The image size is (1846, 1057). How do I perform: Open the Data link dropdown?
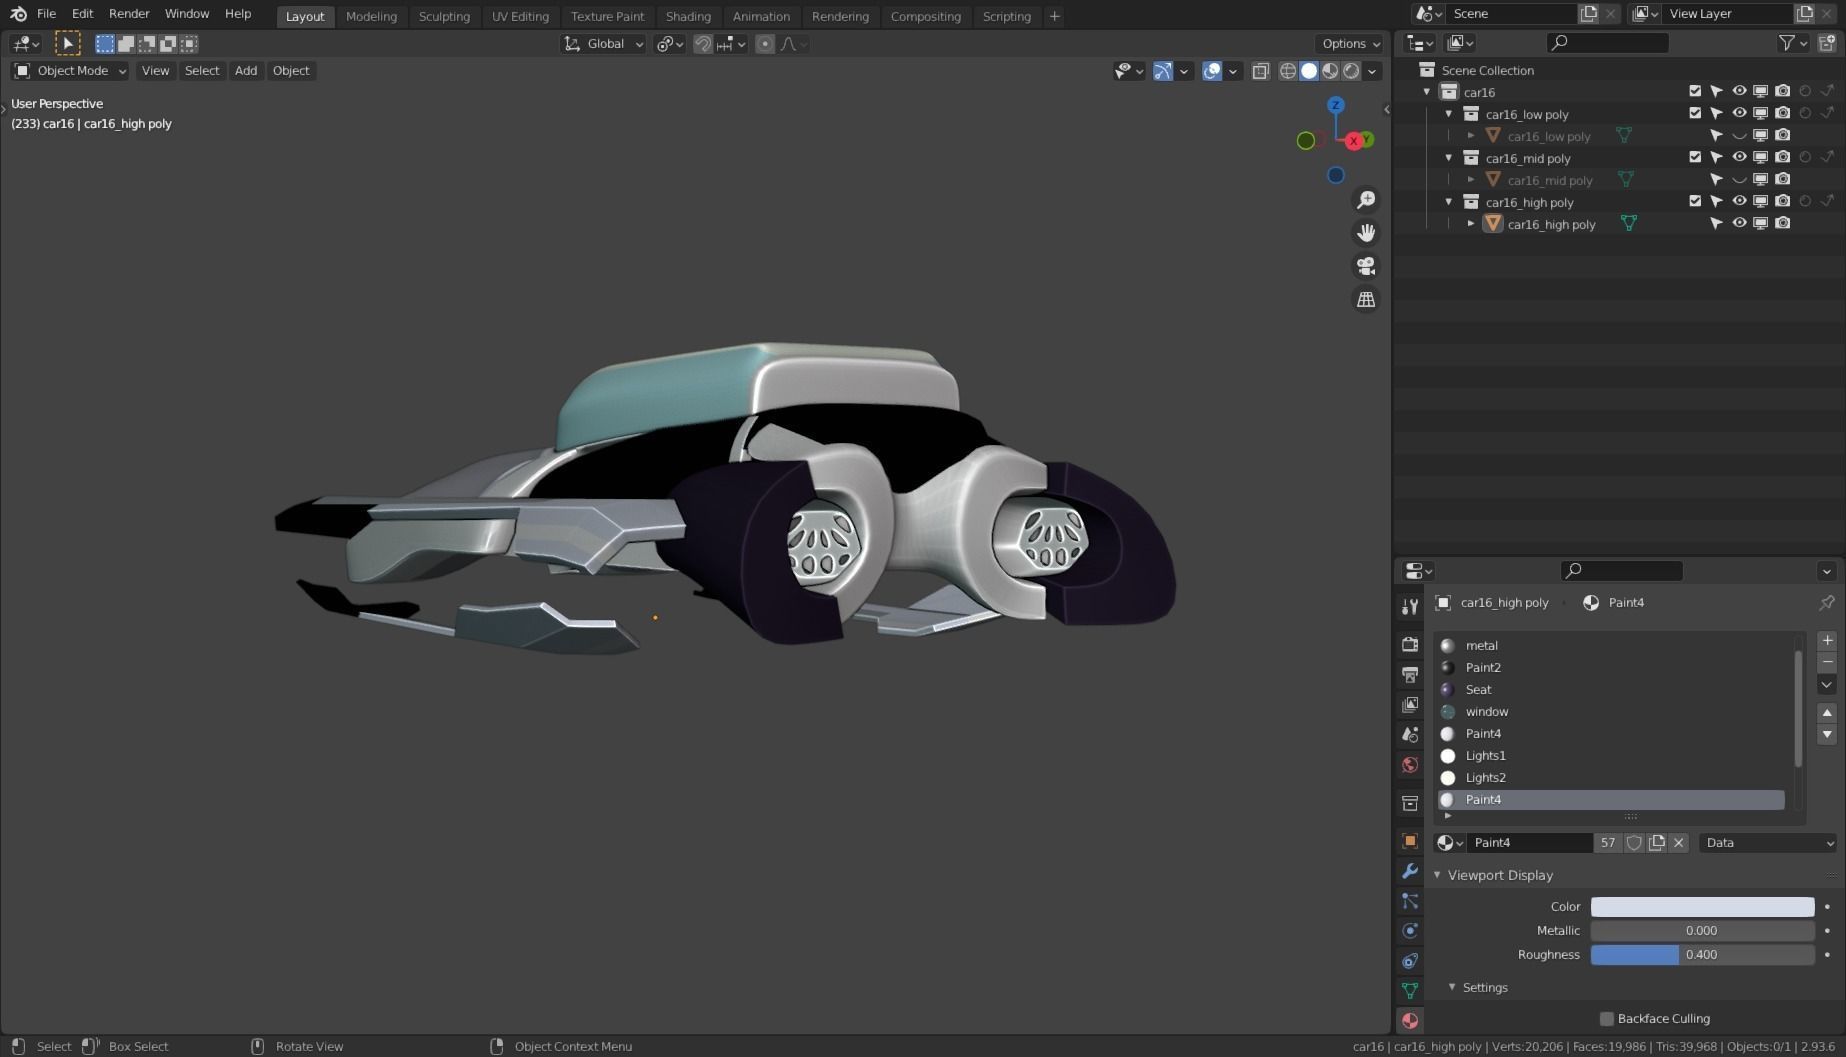coord(1768,843)
